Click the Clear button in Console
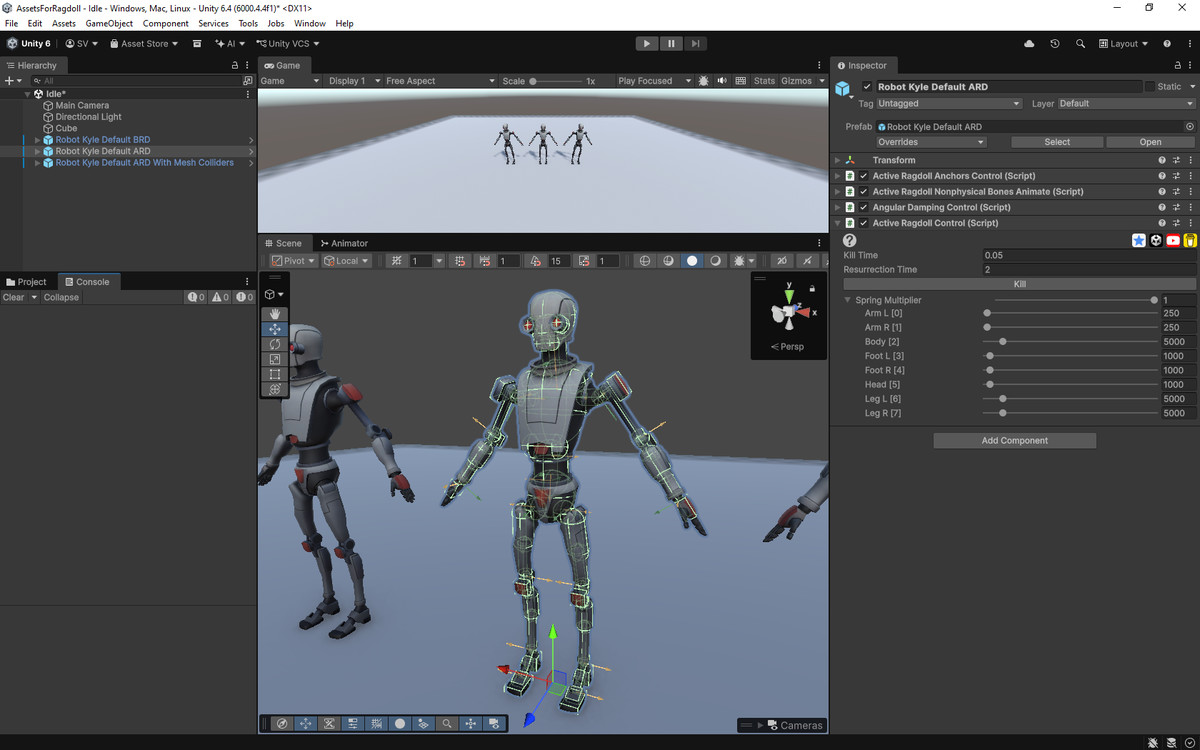Image resolution: width=1200 pixels, height=750 pixels. coord(14,297)
